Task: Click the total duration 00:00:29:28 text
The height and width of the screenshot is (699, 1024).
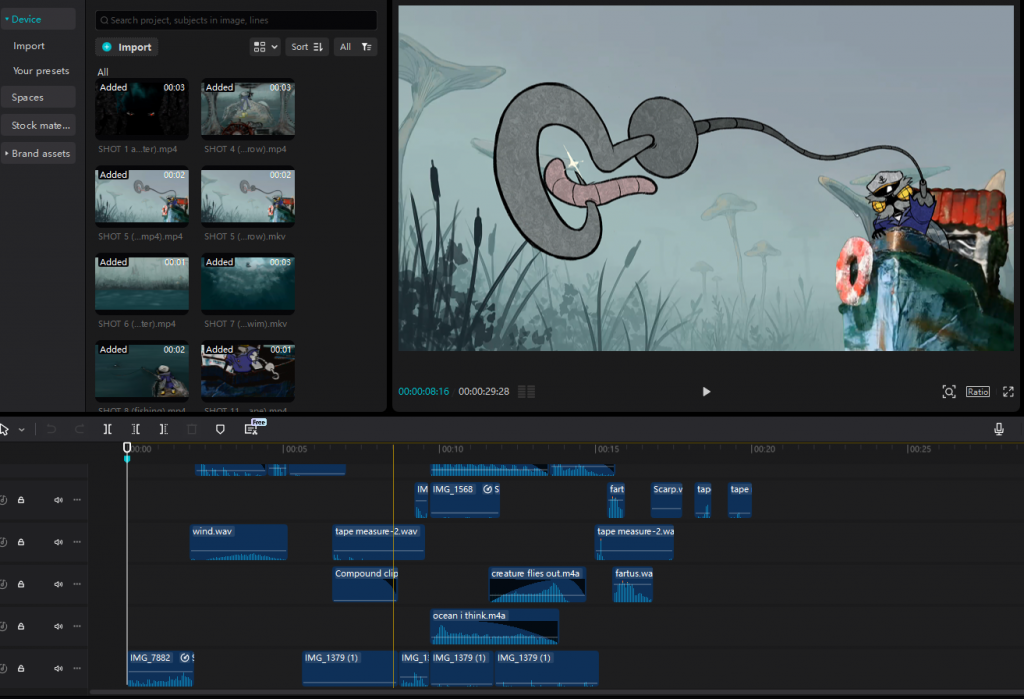Action: tap(484, 391)
